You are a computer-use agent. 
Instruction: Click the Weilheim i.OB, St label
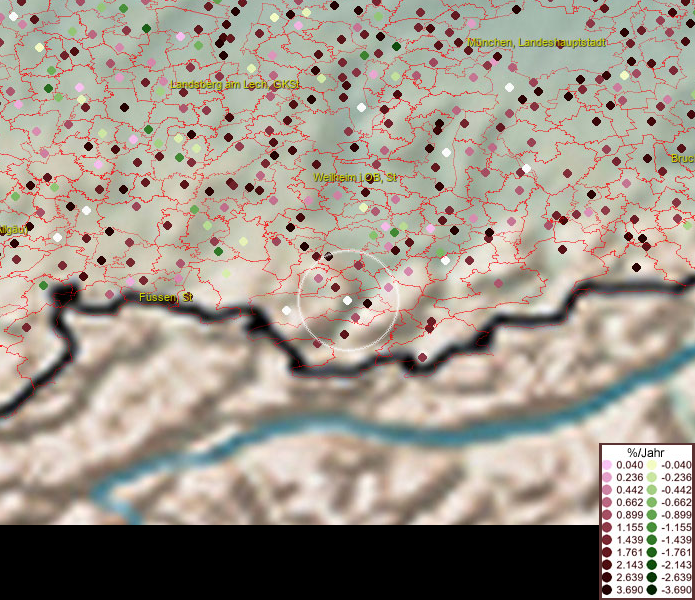(x=355, y=177)
